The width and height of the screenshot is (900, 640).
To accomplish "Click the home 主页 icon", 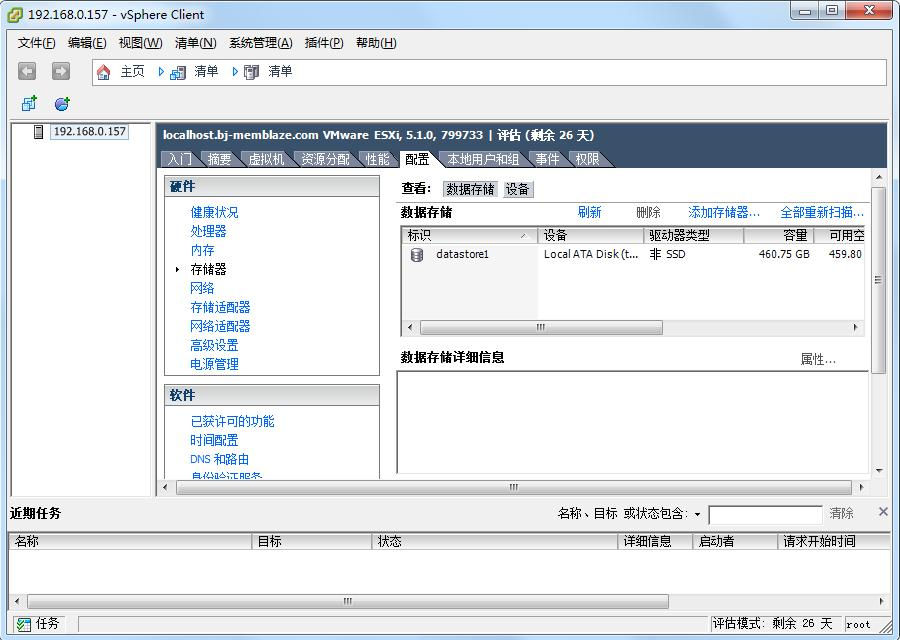I will (x=104, y=72).
